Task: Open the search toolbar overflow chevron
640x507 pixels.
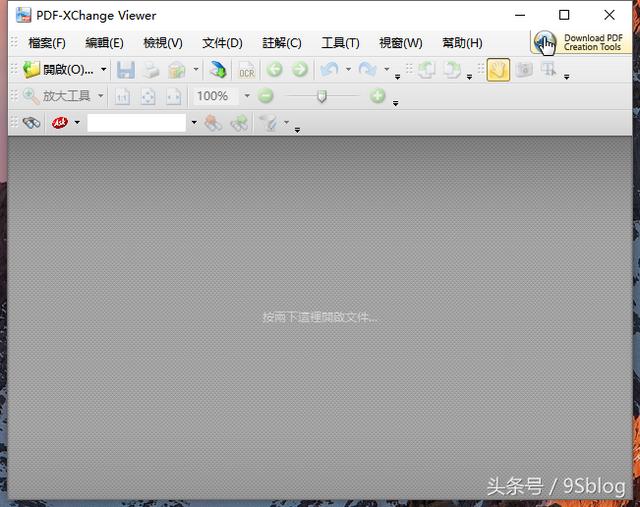Action: coord(297,130)
